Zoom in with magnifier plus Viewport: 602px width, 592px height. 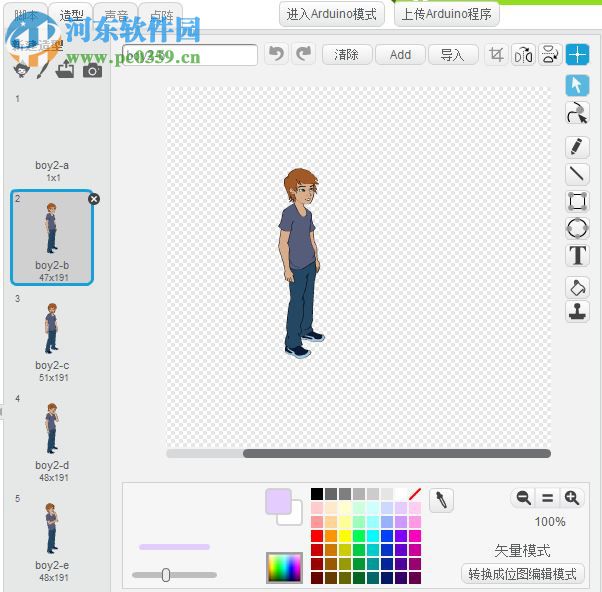tap(572, 498)
